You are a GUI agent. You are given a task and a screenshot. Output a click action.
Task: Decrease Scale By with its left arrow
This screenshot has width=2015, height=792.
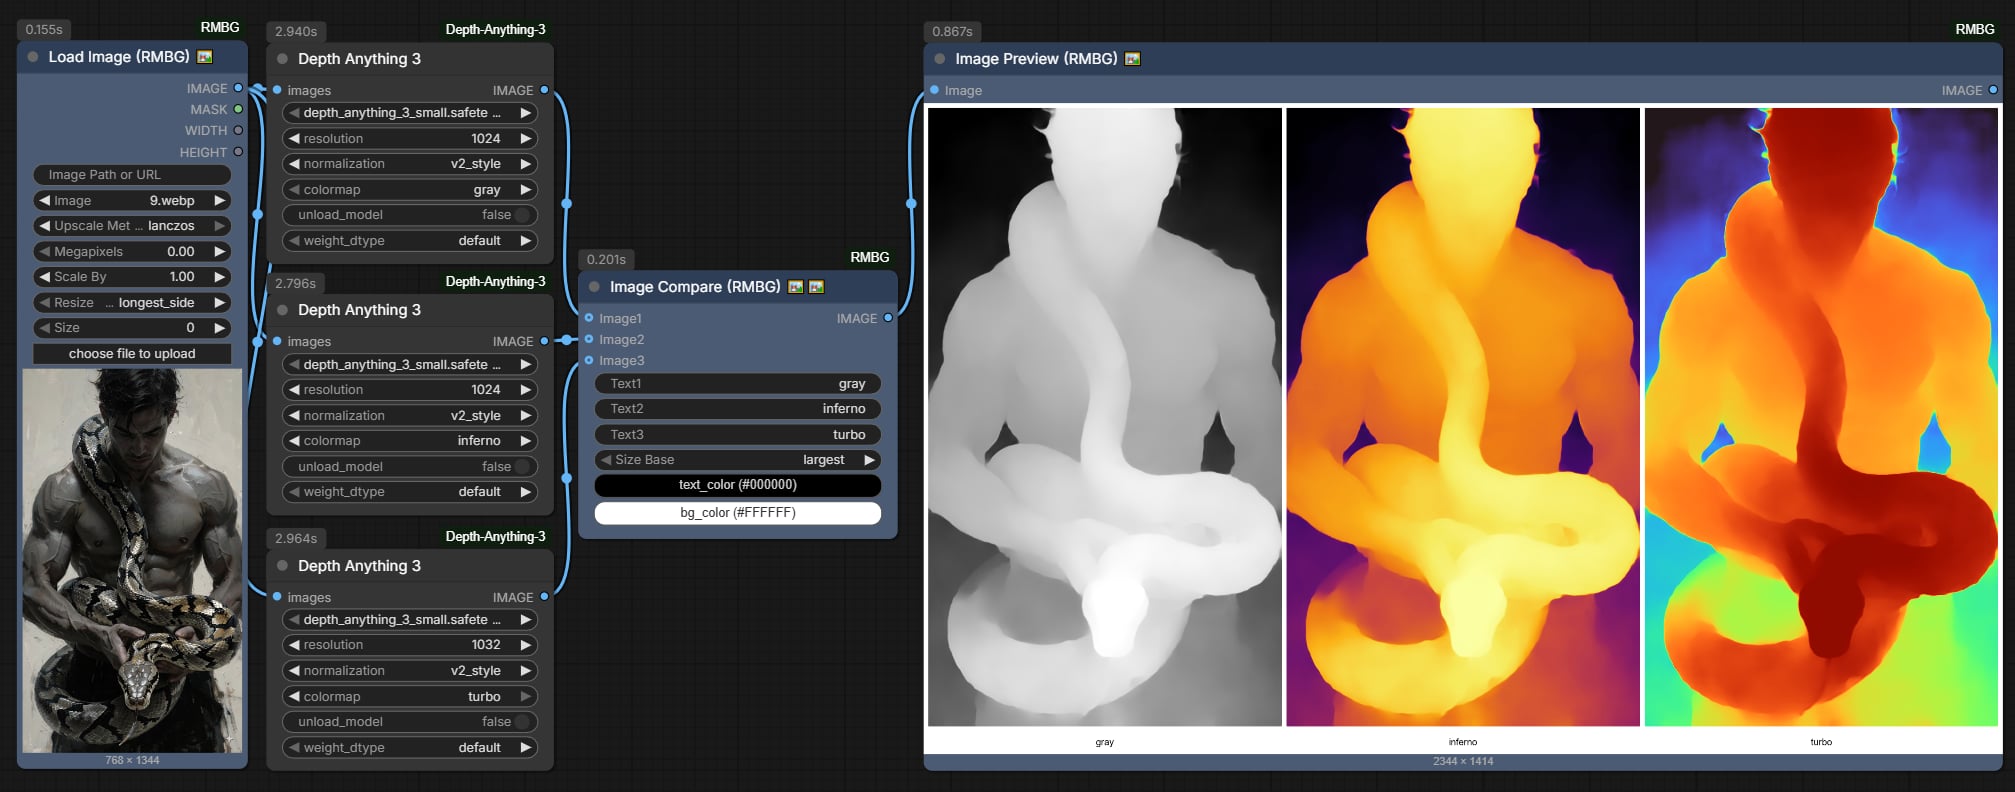(45, 277)
